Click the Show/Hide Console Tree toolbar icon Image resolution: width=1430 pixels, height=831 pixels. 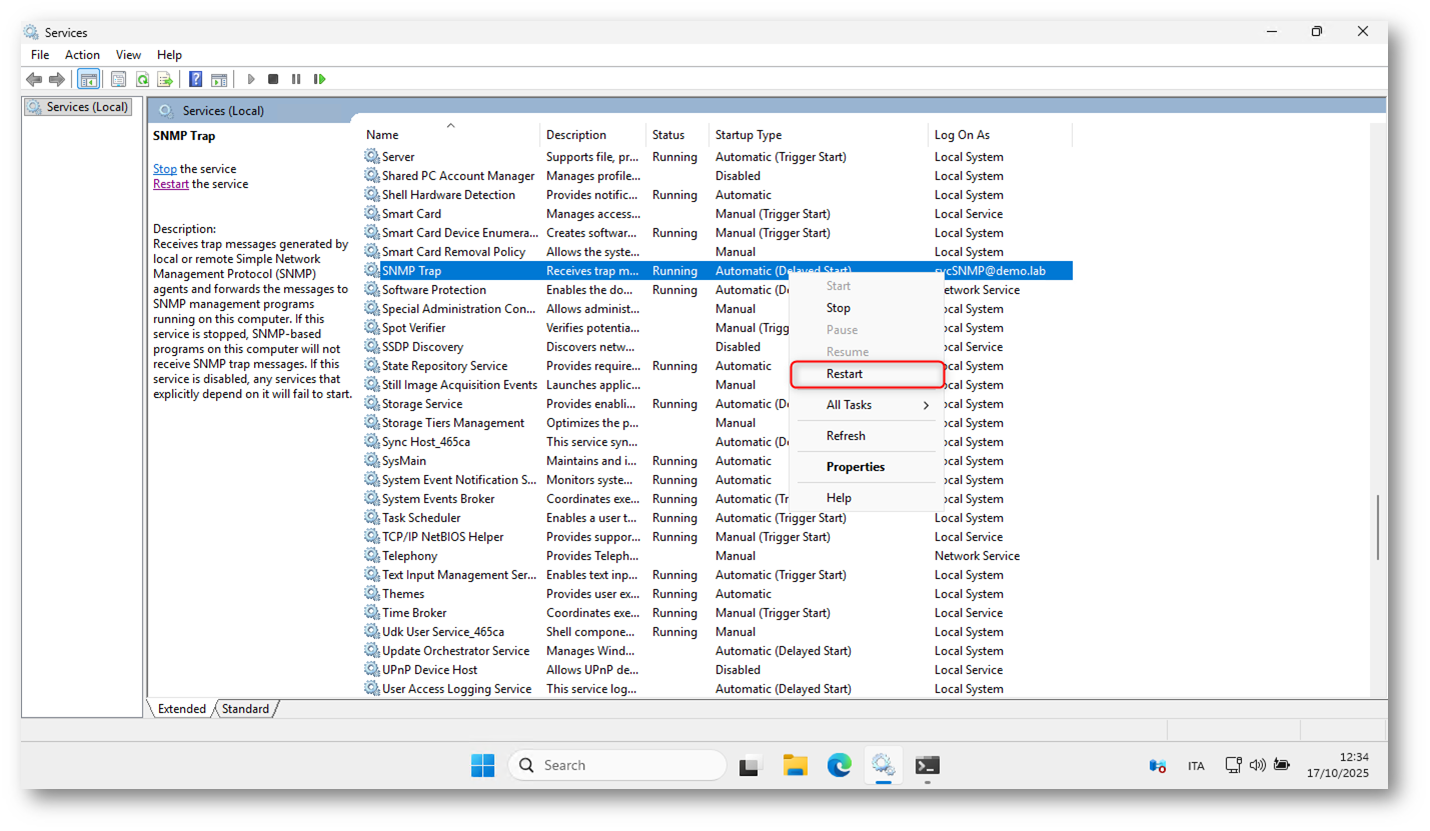tap(88, 79)
